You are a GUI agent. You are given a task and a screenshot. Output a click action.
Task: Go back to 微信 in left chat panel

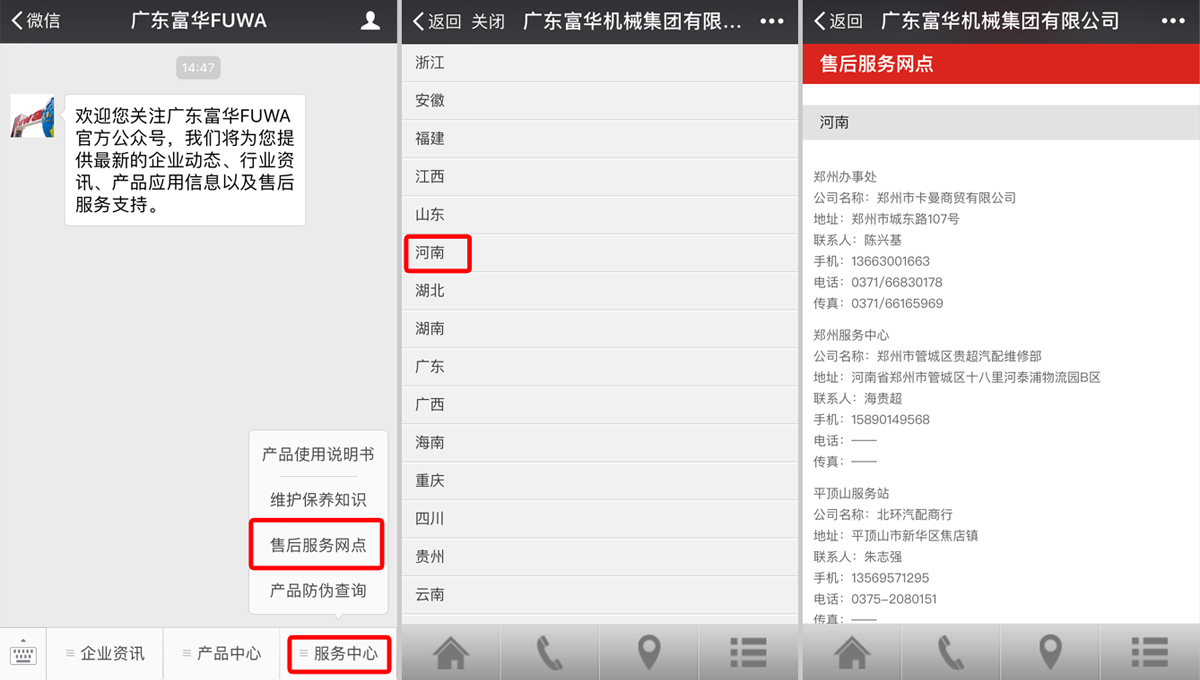point(36,21)
